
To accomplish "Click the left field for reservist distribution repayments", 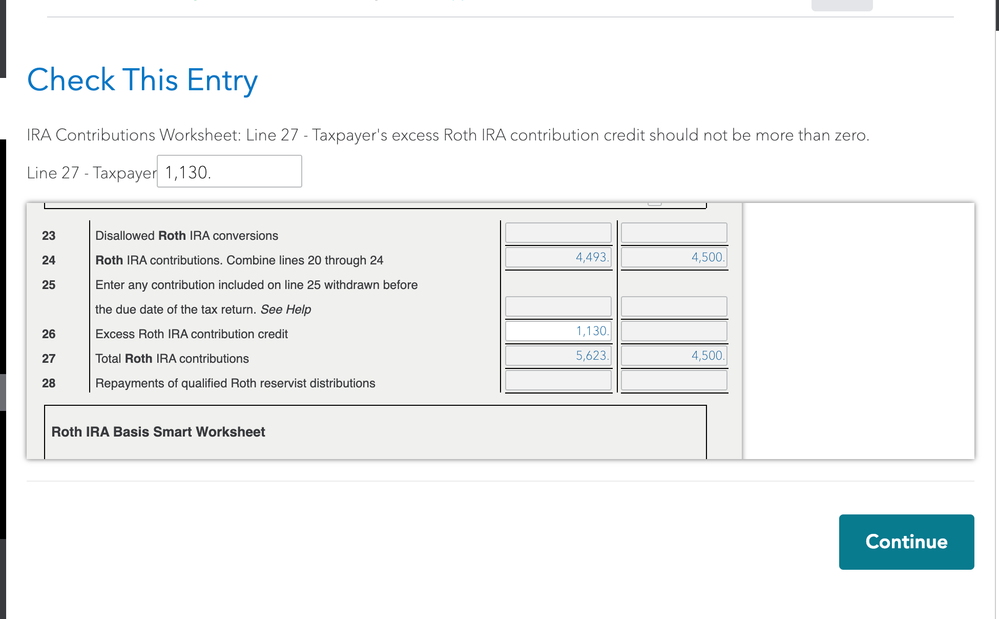I will pyautogui.click(x=558, y=380).
